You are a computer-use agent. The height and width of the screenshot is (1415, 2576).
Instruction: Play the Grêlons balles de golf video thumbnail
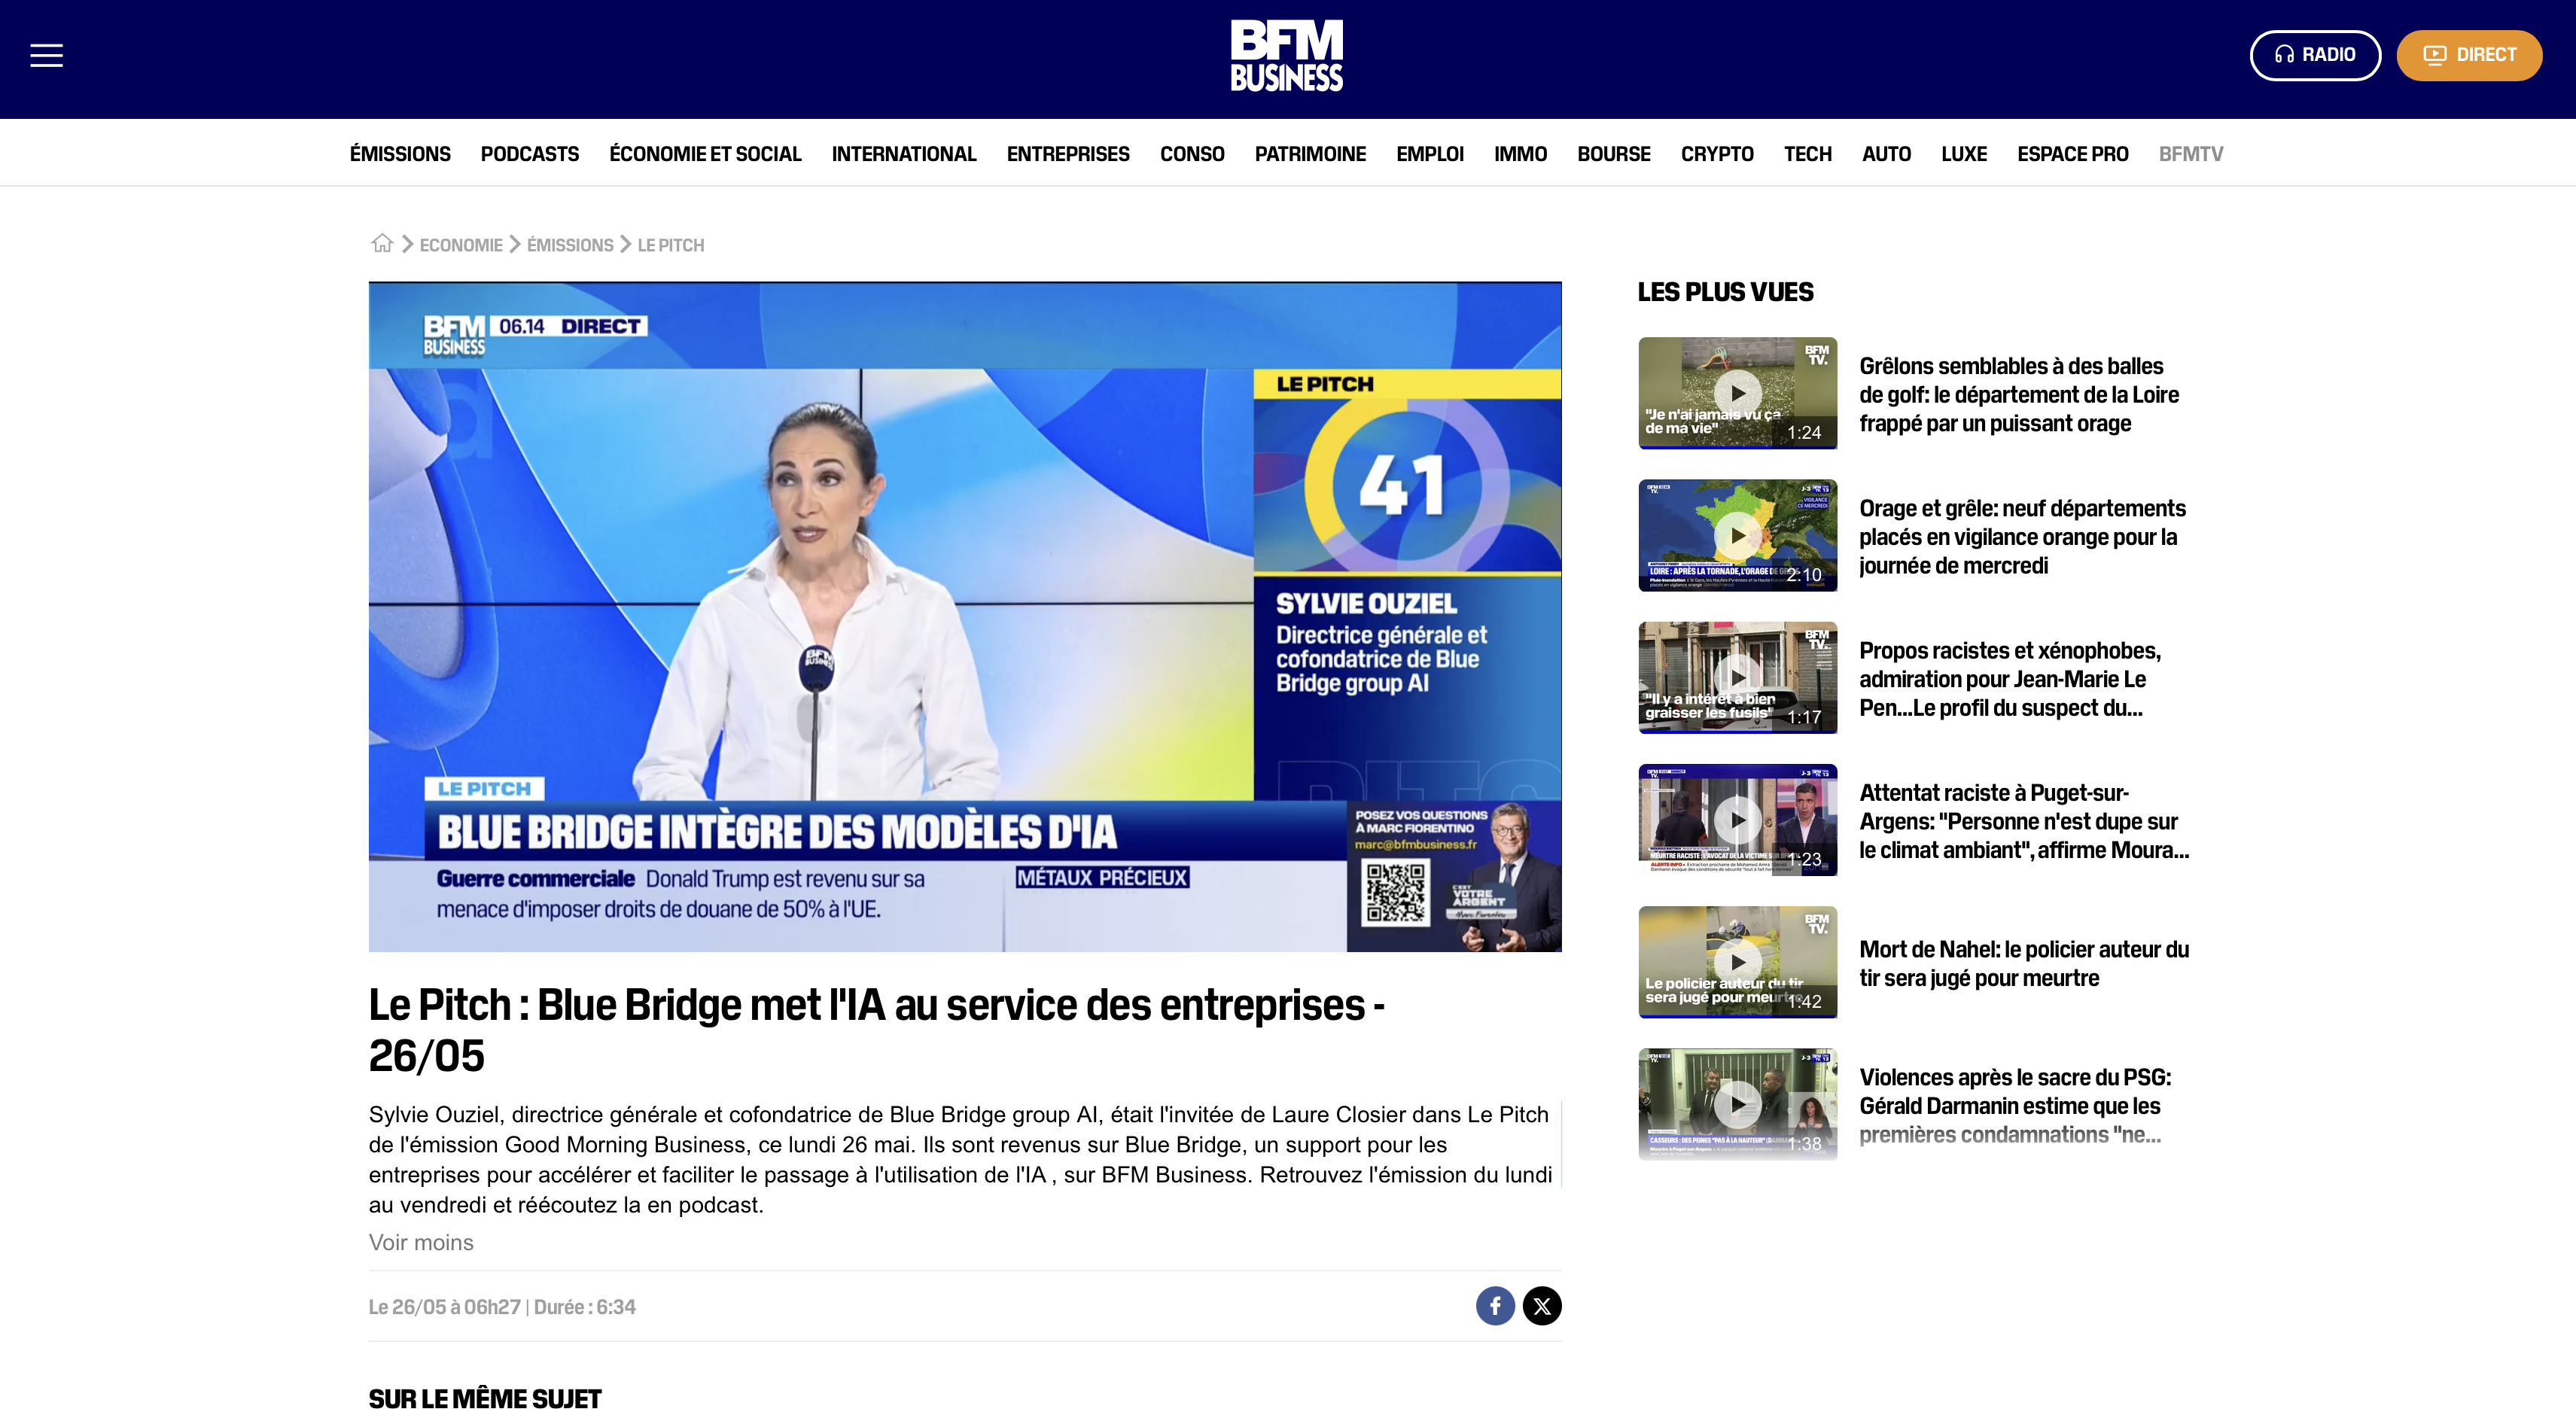(x=1738, y=393)
